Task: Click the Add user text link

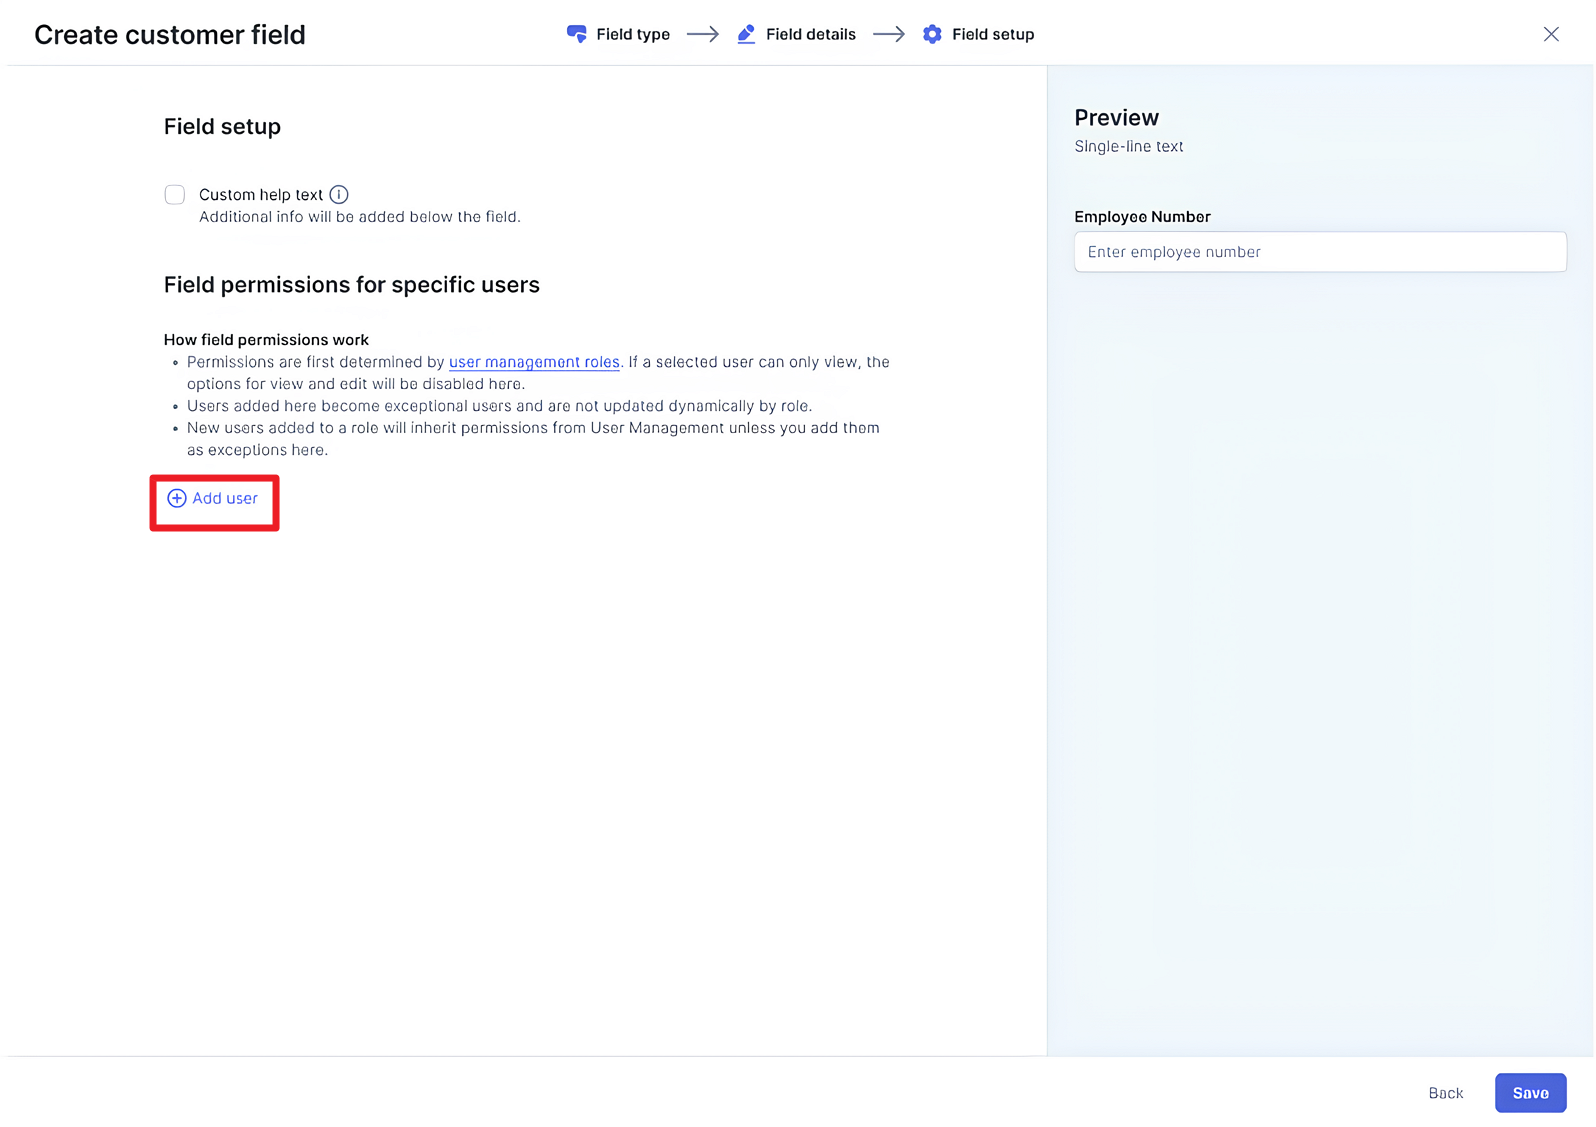Action: [x=225, y=498]
